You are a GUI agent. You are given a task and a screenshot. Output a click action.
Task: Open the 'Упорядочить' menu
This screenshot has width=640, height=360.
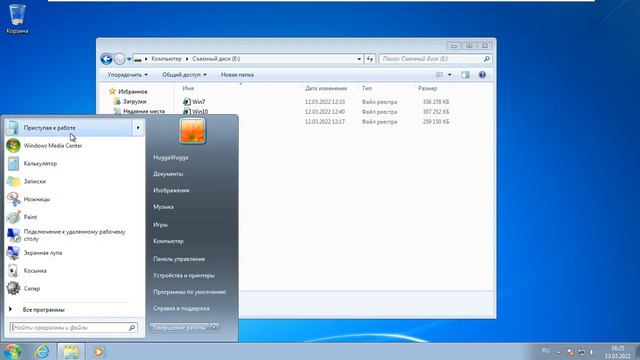[x=127, y=75]
